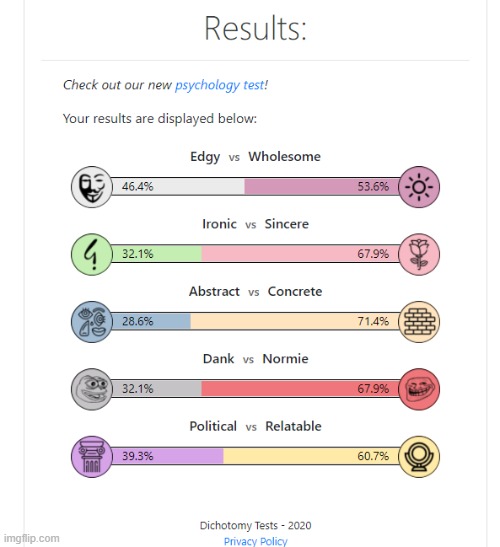Click the trollface Normie icon
The height and width of the screenshot is (547, 500).
(419, 389)
